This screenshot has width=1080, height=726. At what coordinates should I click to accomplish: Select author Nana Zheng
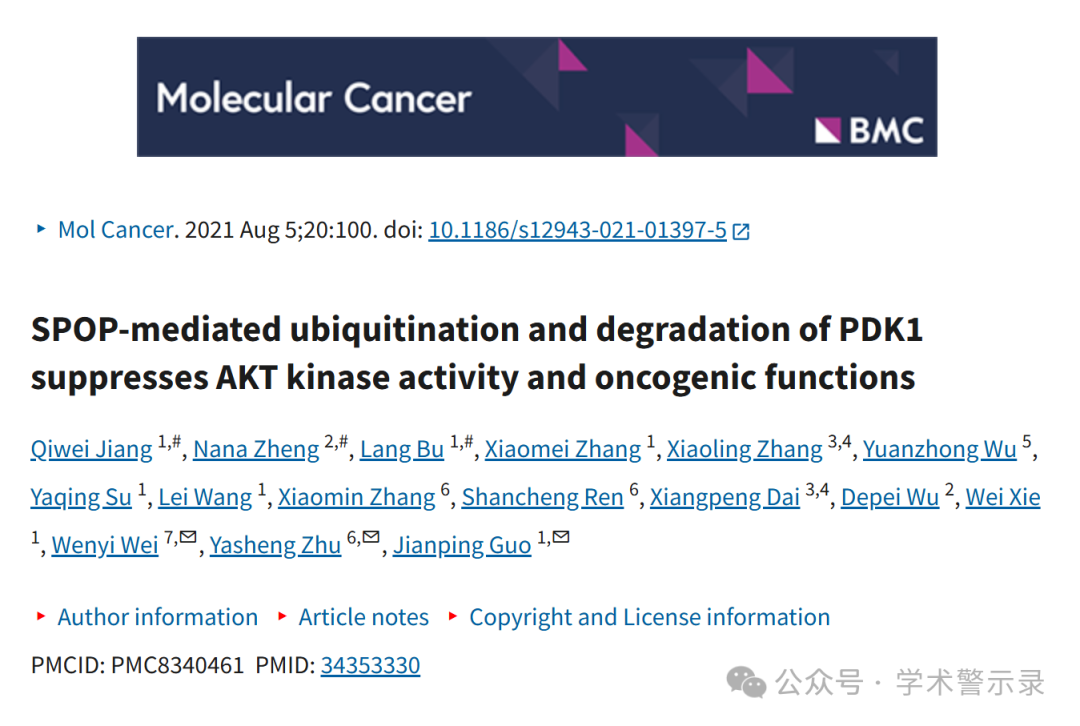pos(256,449)
